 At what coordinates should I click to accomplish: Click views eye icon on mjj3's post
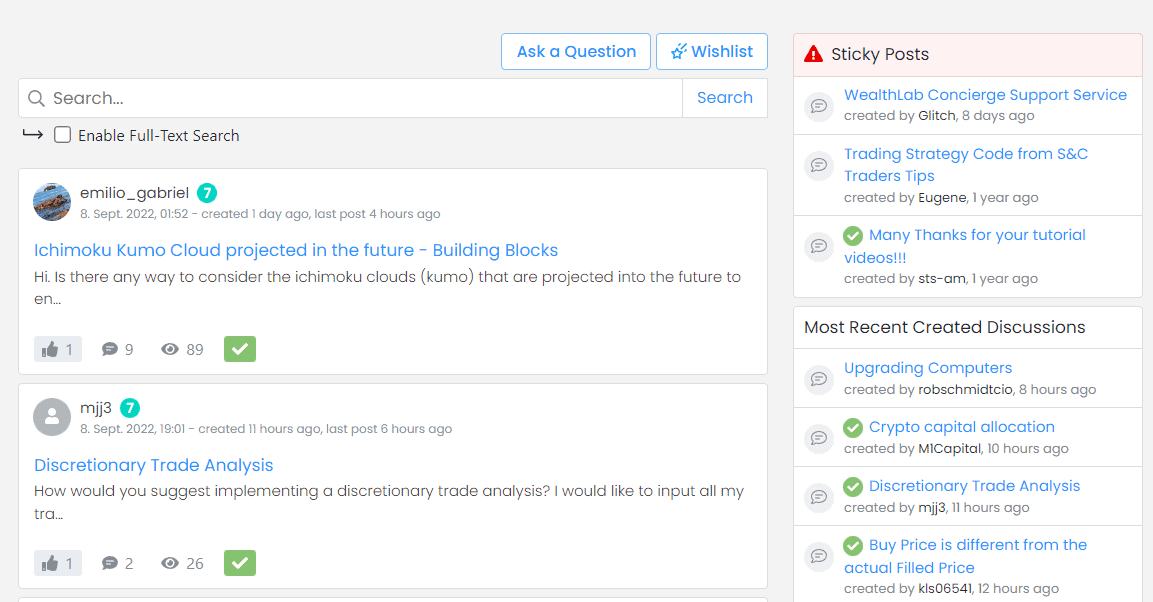click(x=170, y=563)
